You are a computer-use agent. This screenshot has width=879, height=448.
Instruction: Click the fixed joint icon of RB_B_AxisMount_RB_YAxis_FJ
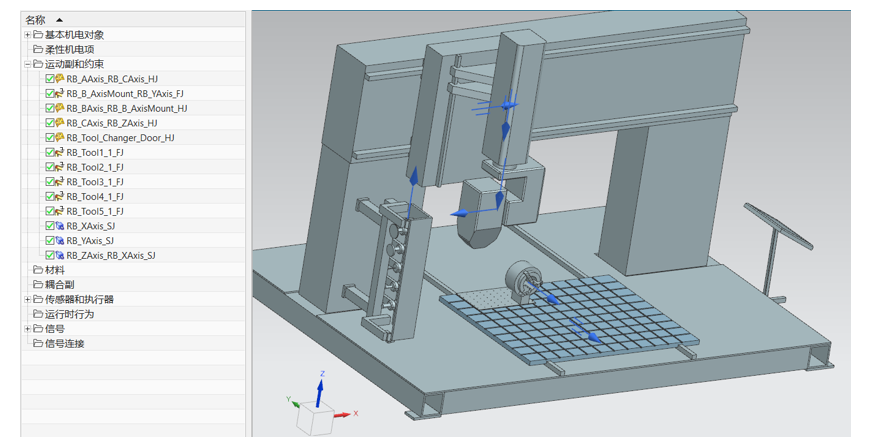coord(60,94)
